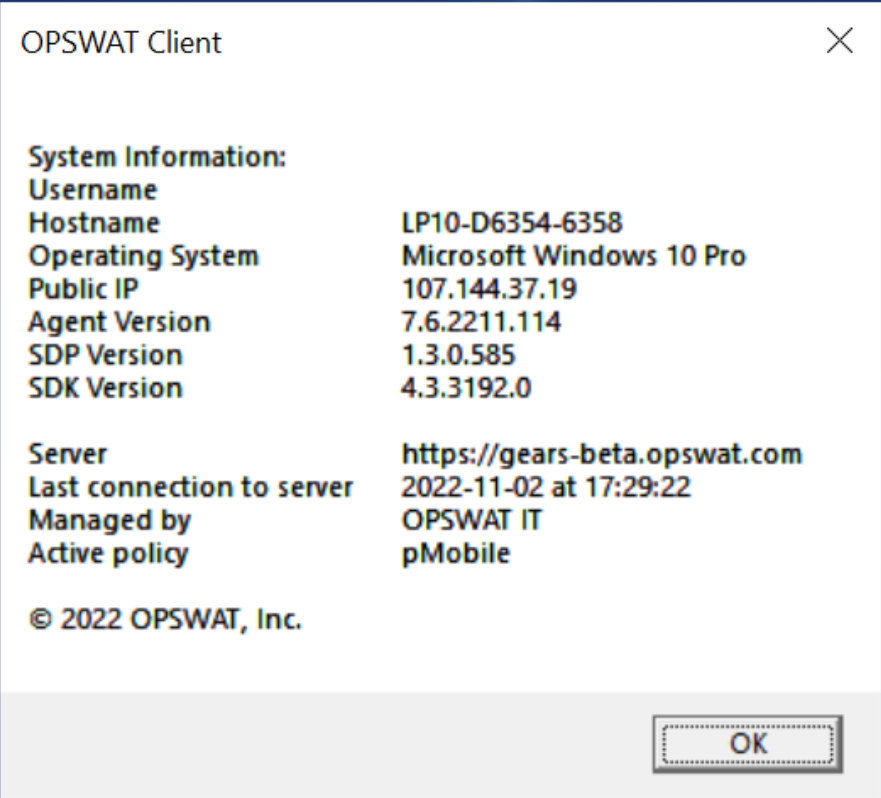The width and height of the screenshot is (881, 798).
Task: Click the Username label
Action: click(x=93, y=190)
